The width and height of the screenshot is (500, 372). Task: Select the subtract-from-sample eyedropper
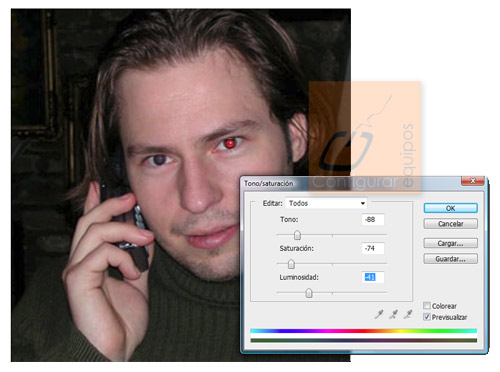pos(408,314)
